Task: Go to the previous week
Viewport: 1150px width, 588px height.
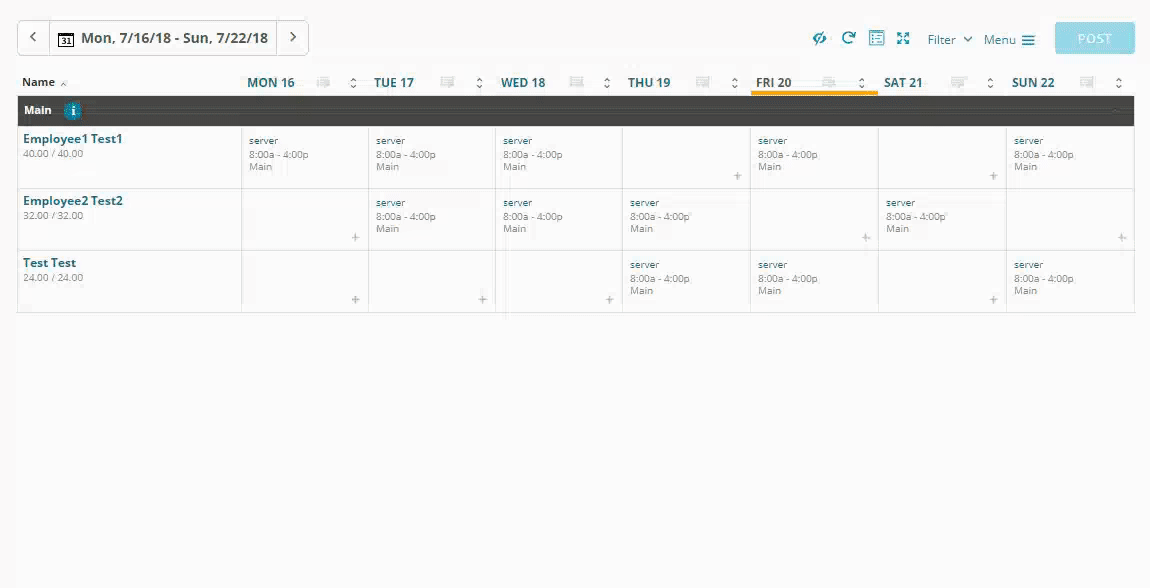Action: [x=33, y=37]
